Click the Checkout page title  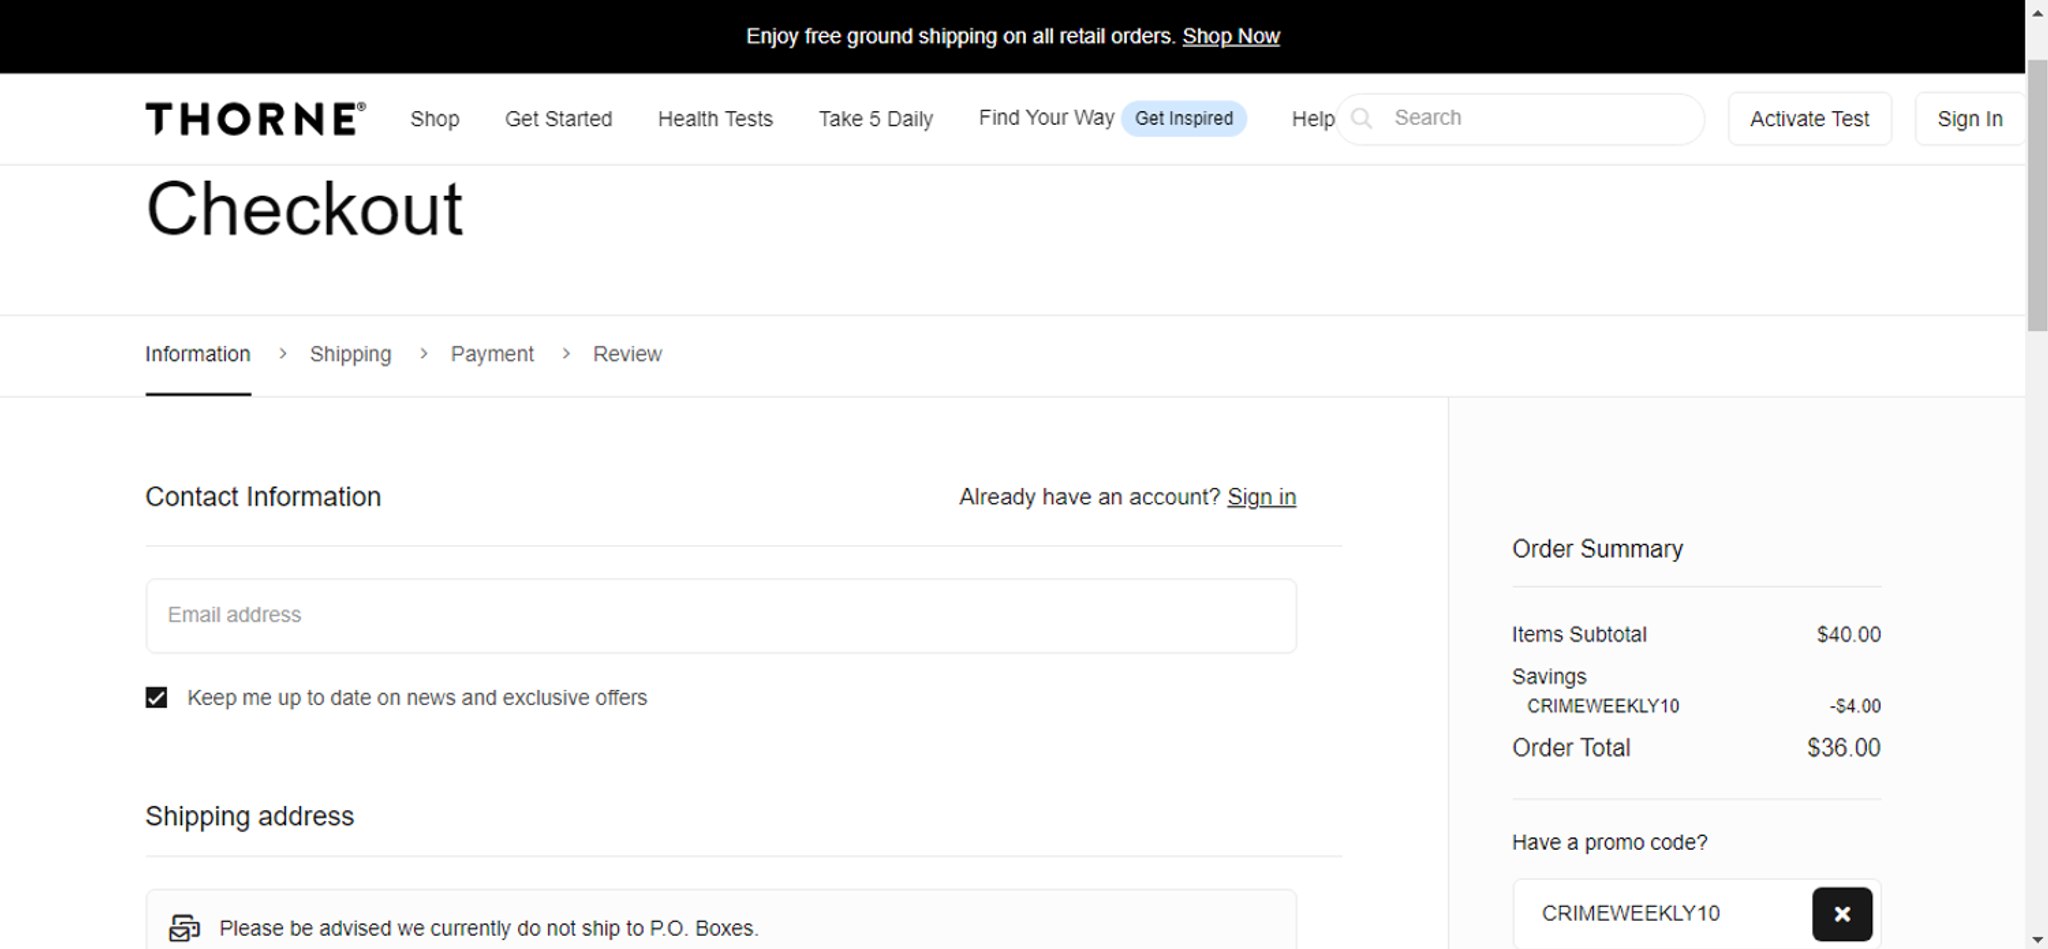tap(304, 209)
